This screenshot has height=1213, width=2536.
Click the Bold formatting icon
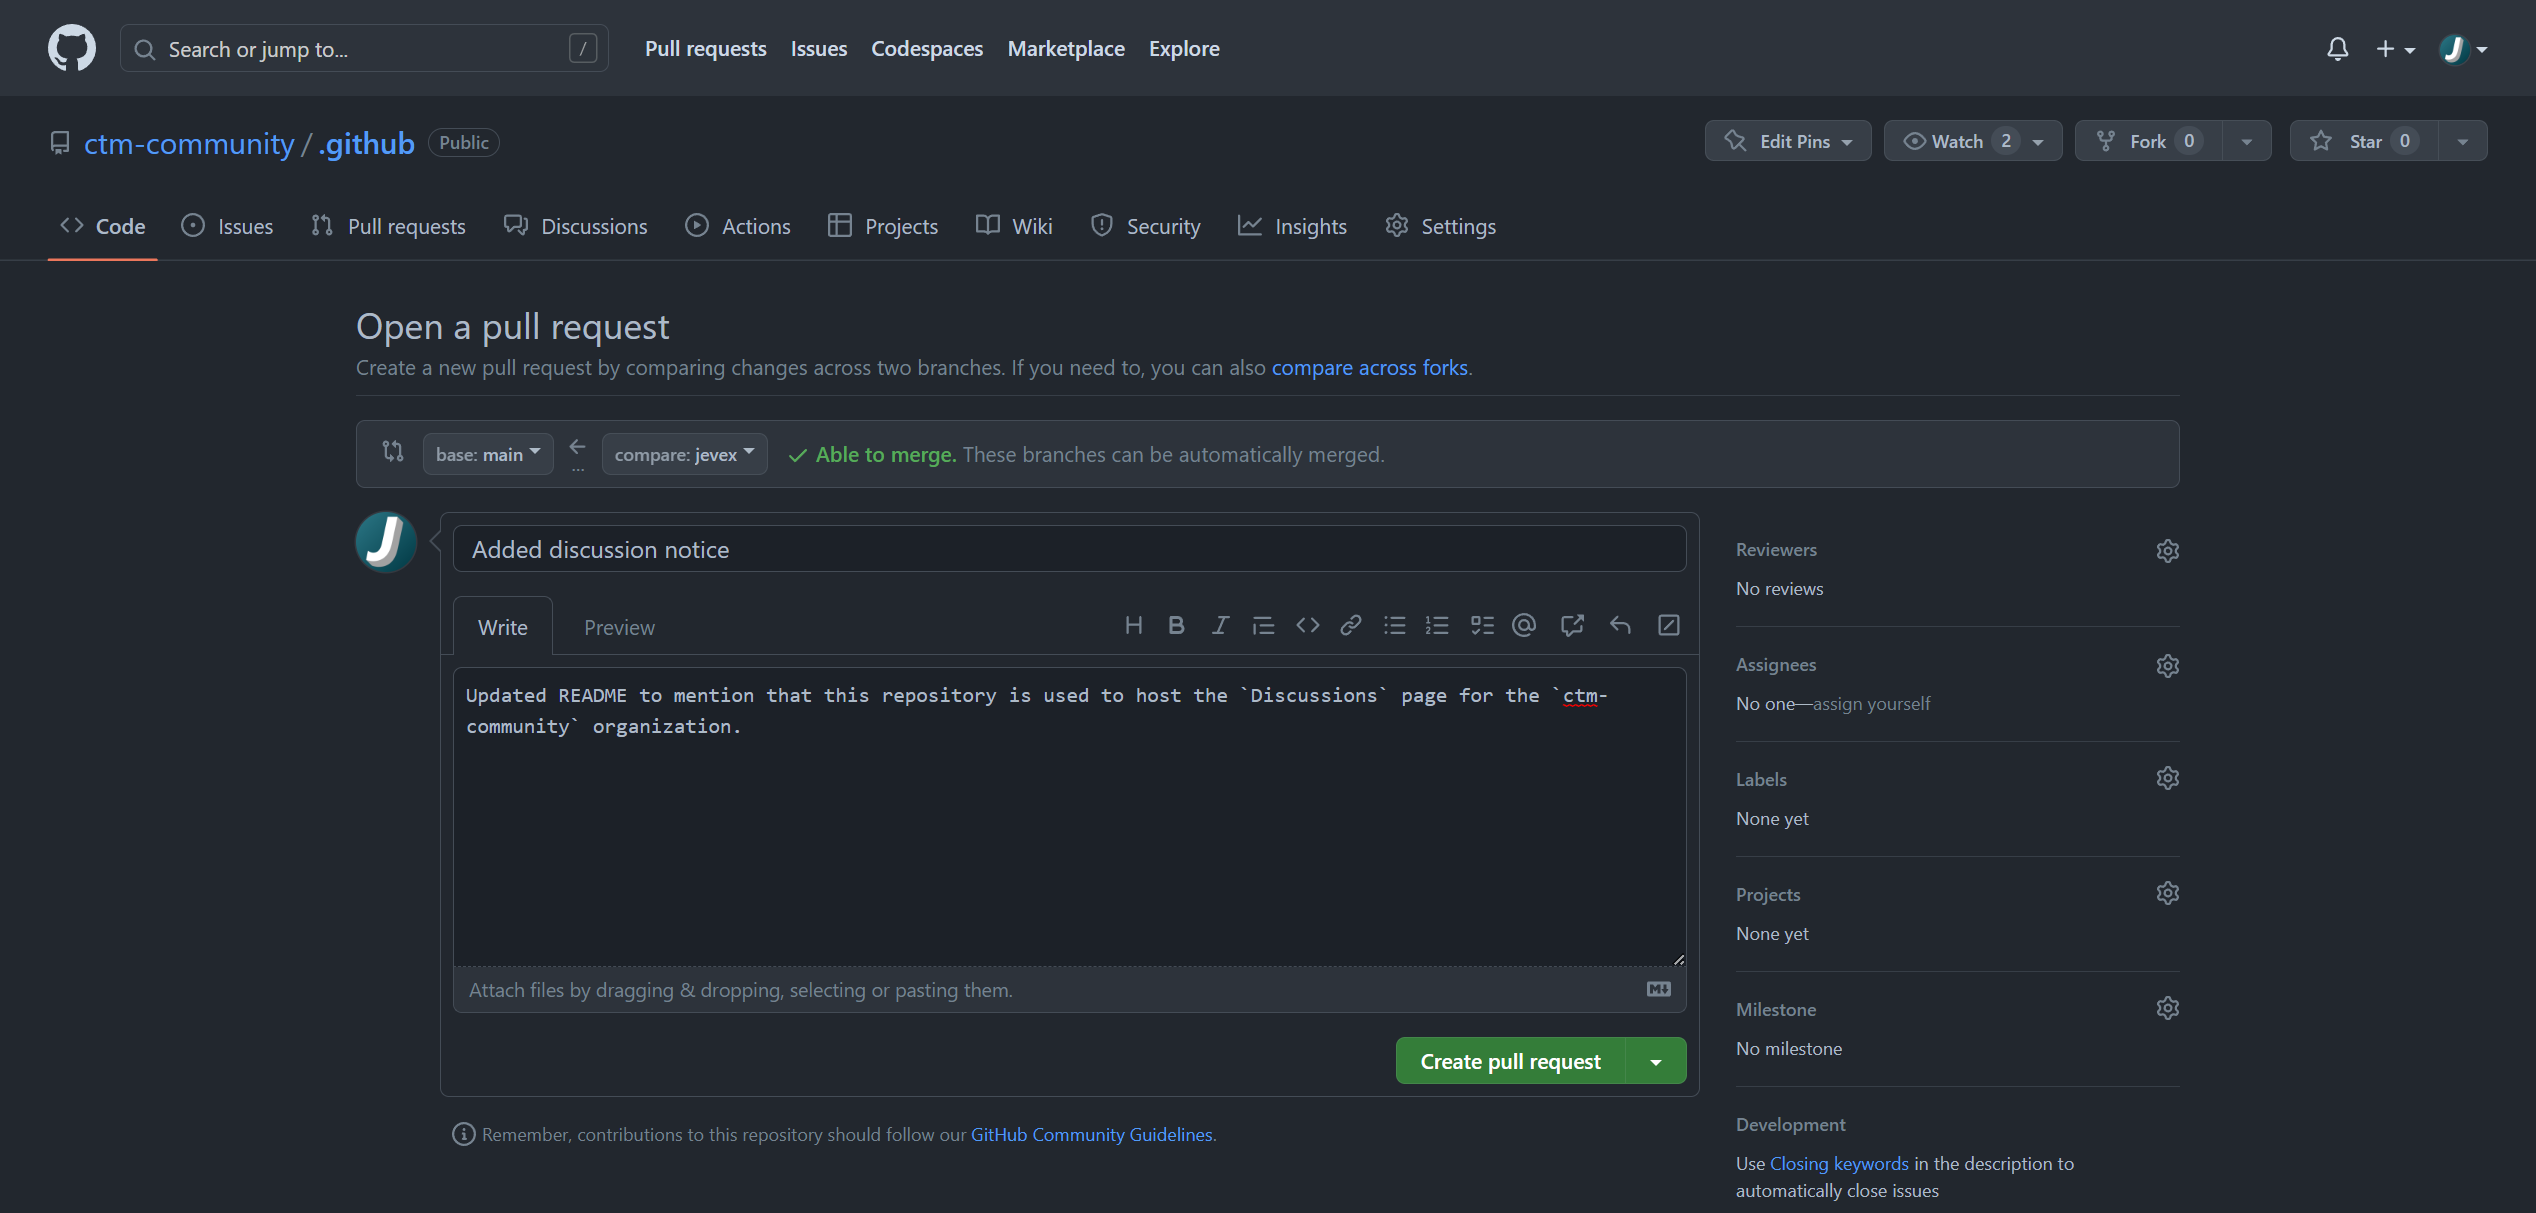1176,626
